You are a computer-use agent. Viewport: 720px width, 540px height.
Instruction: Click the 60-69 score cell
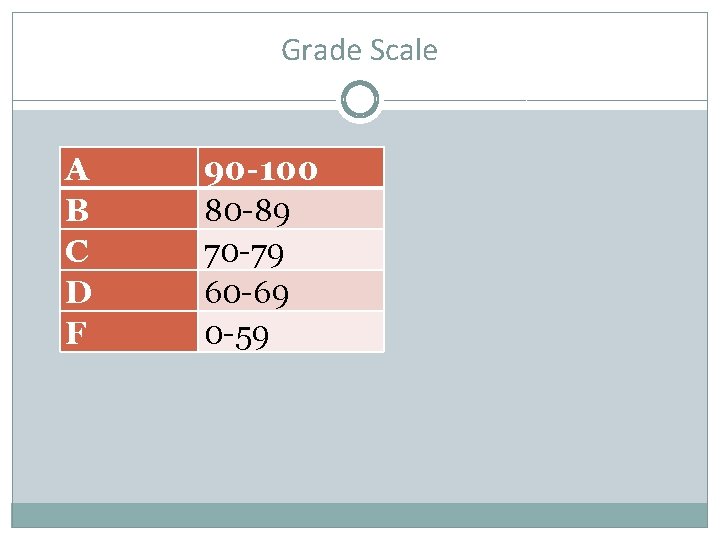[291, 291]
